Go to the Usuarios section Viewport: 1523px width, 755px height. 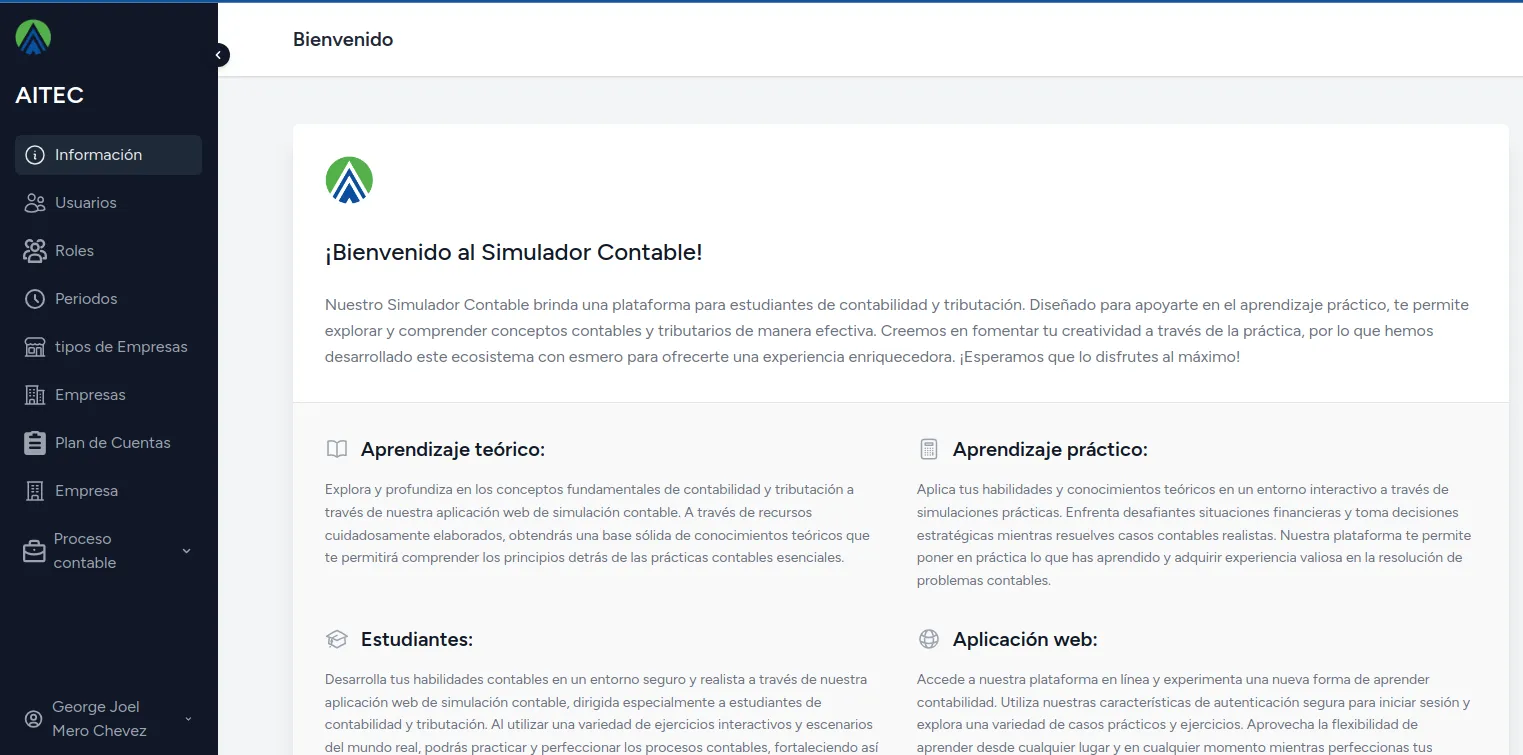[x=108, y=203]
